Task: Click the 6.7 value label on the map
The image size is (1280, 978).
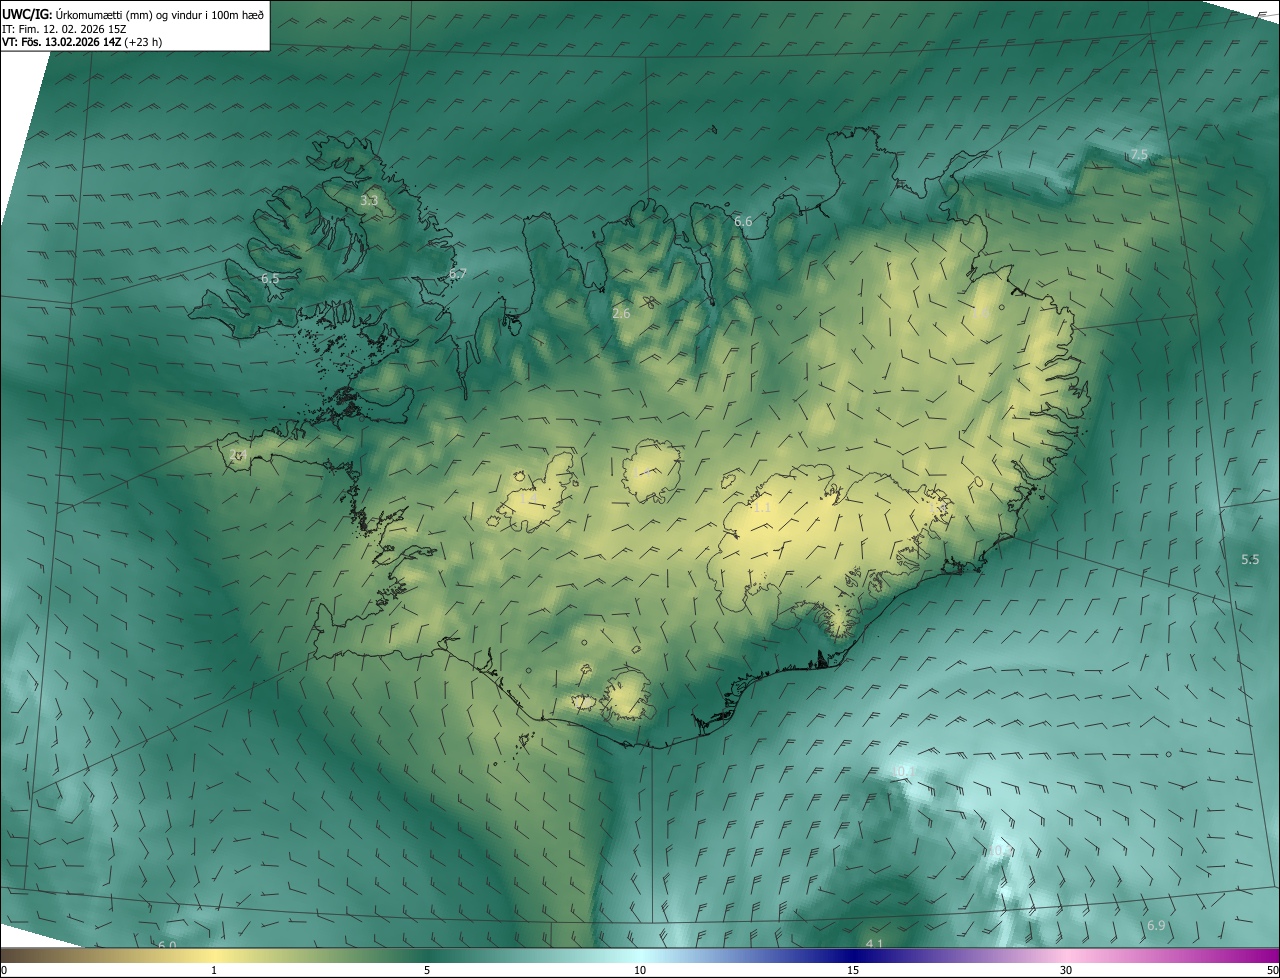Action: (457, 273)
